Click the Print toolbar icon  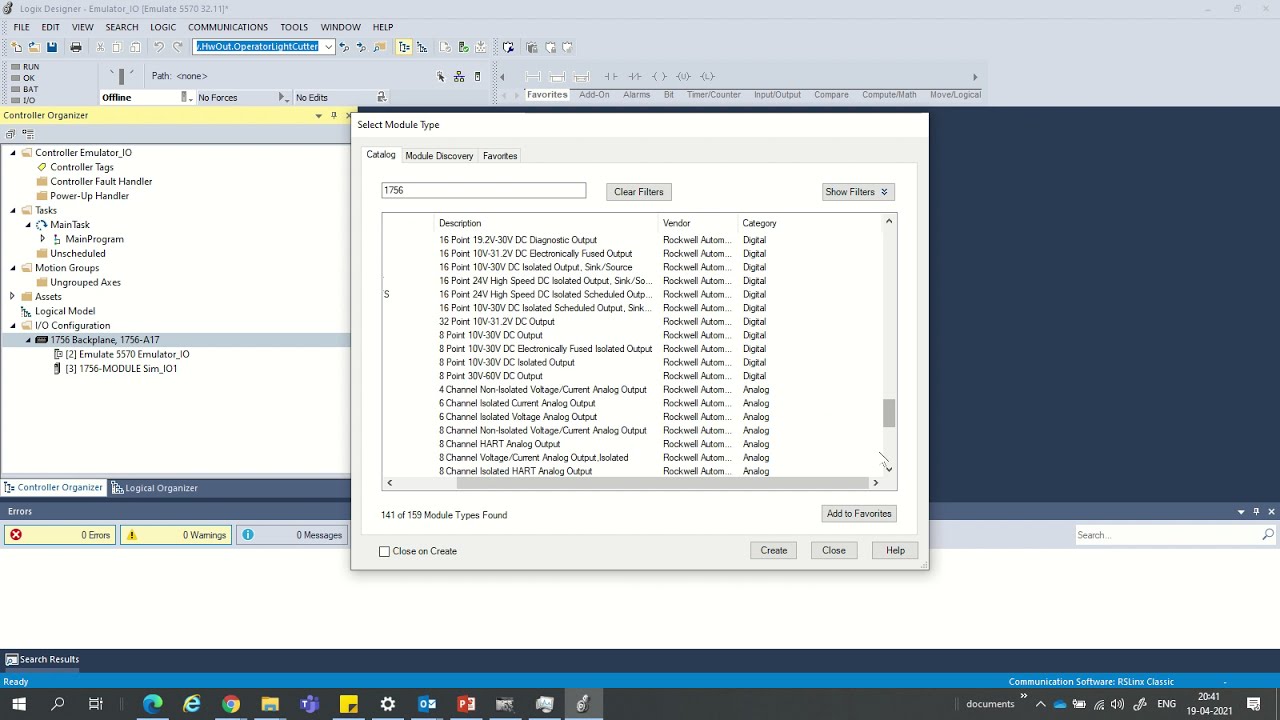[76, 47]
